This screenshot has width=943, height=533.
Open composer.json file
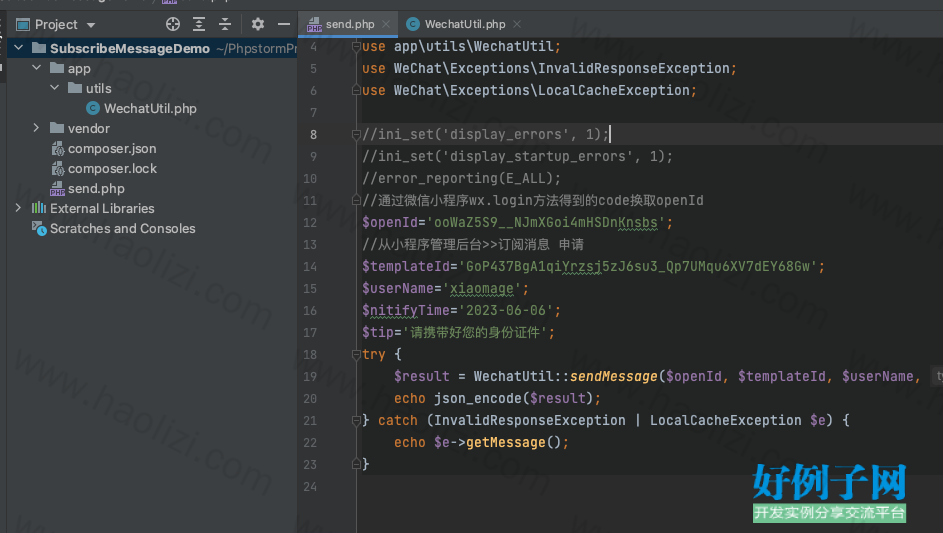point(112,149)
